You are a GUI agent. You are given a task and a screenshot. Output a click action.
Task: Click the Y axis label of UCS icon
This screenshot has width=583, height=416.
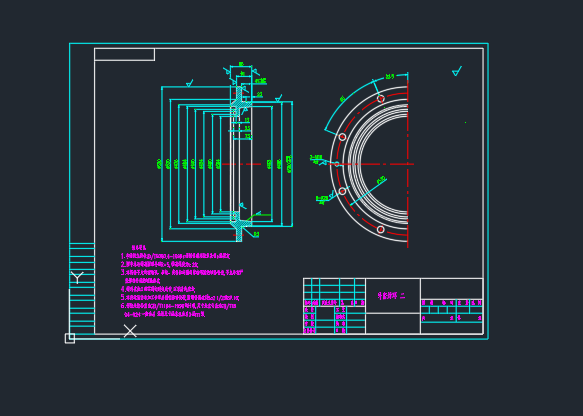[x=77, y=278]
